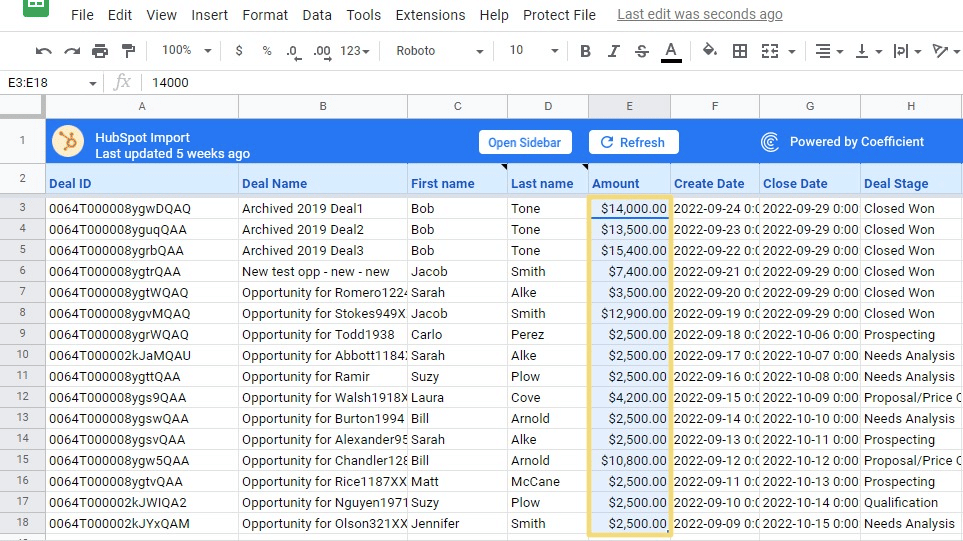Toggle italic formatting
Screen dimensions: 963x541
click(614, 51)
